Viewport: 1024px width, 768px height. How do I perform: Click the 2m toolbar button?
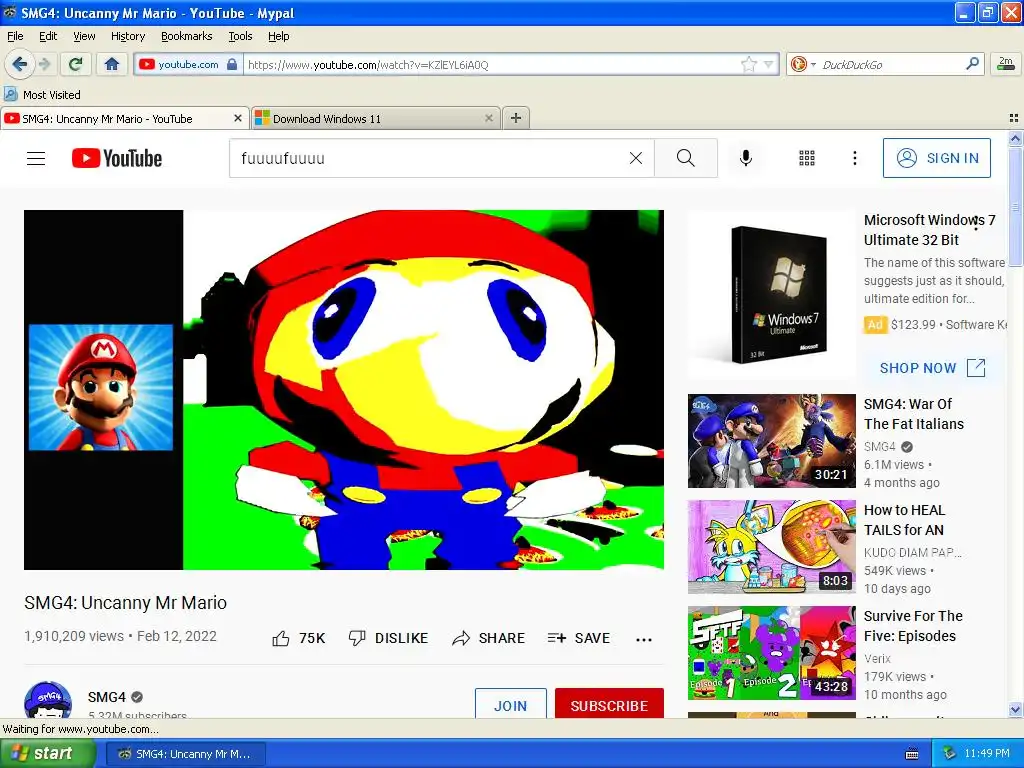tap(1006, 63)
